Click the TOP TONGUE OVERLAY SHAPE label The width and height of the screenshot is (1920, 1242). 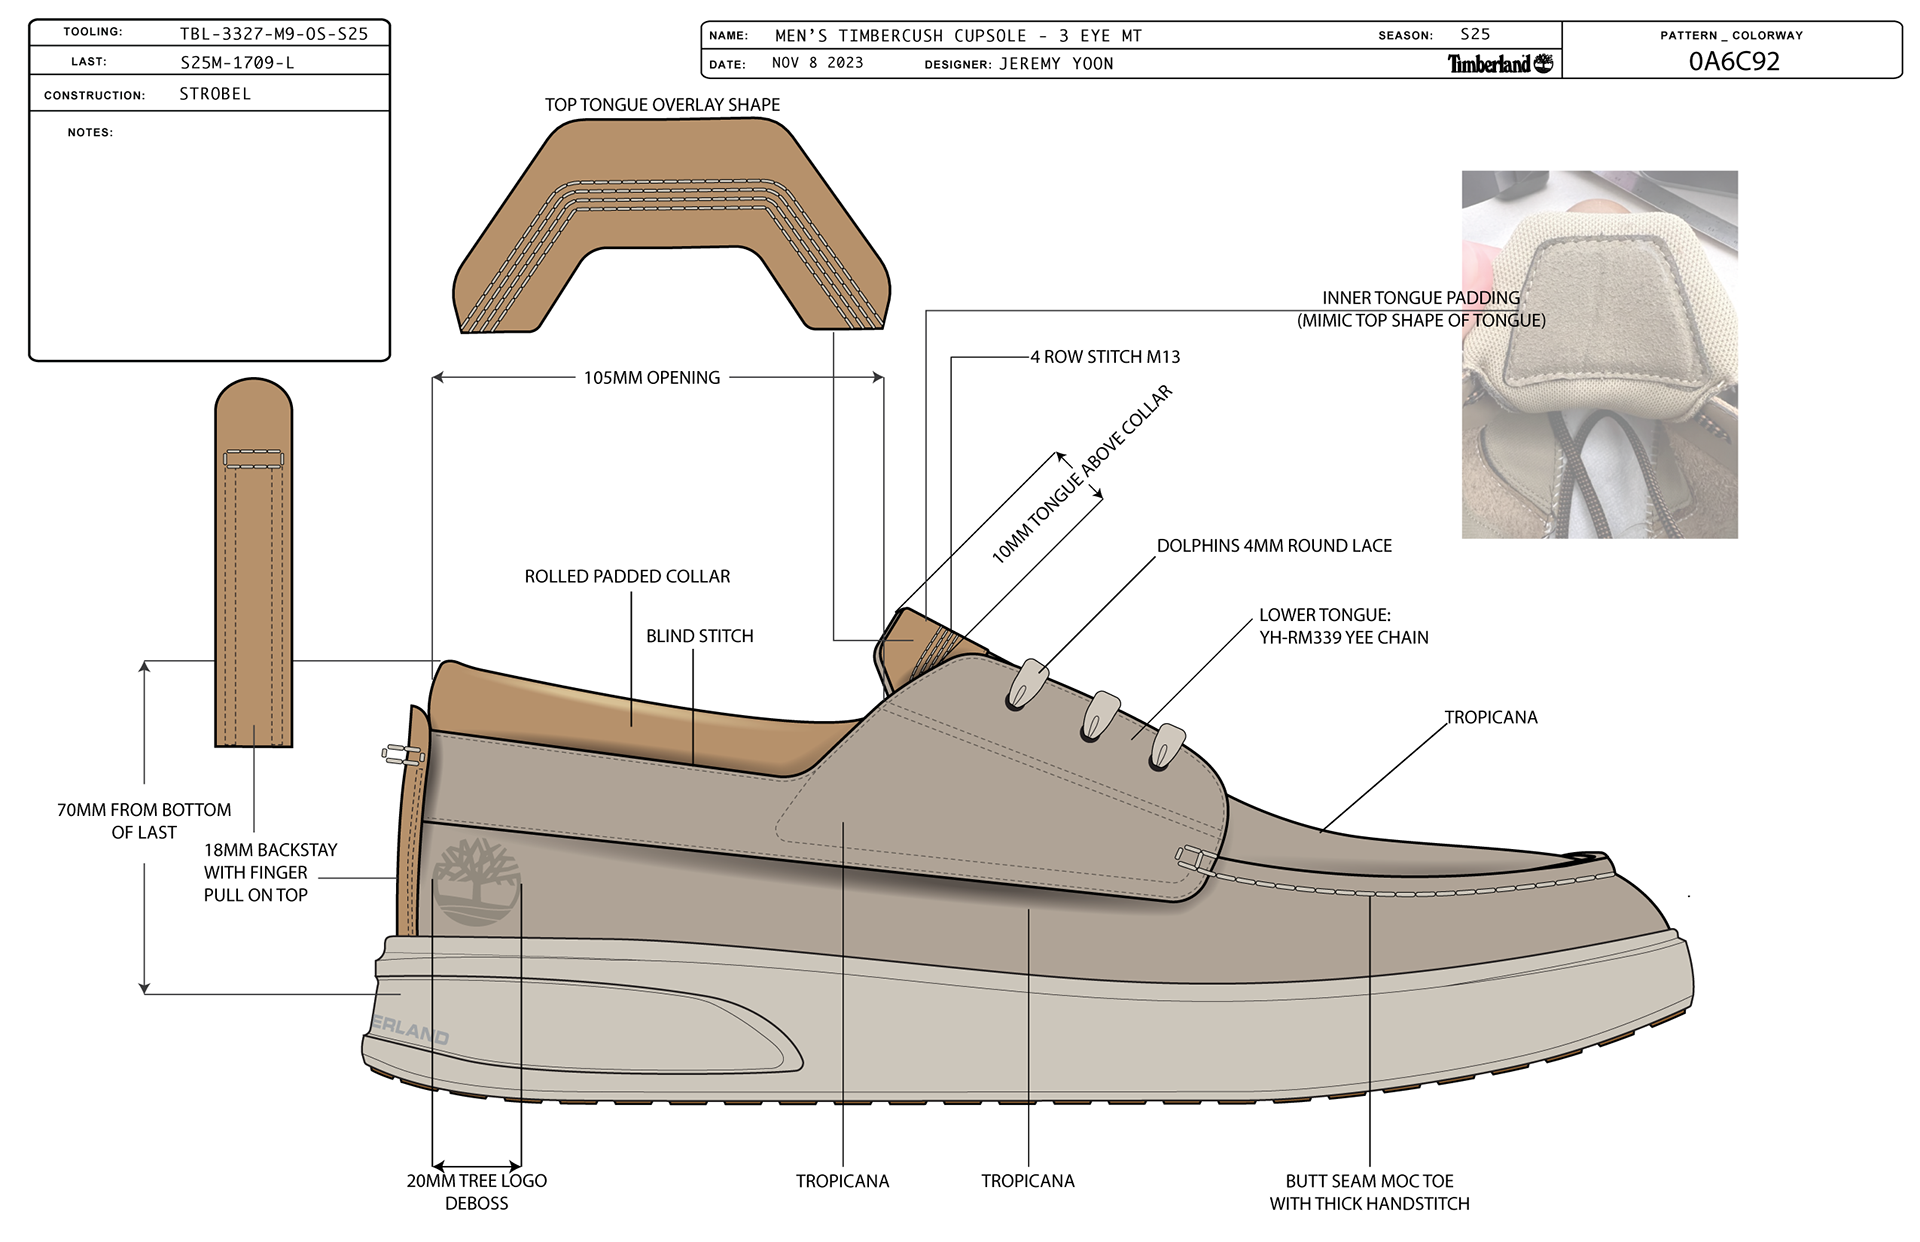click(x=662, y=105)
